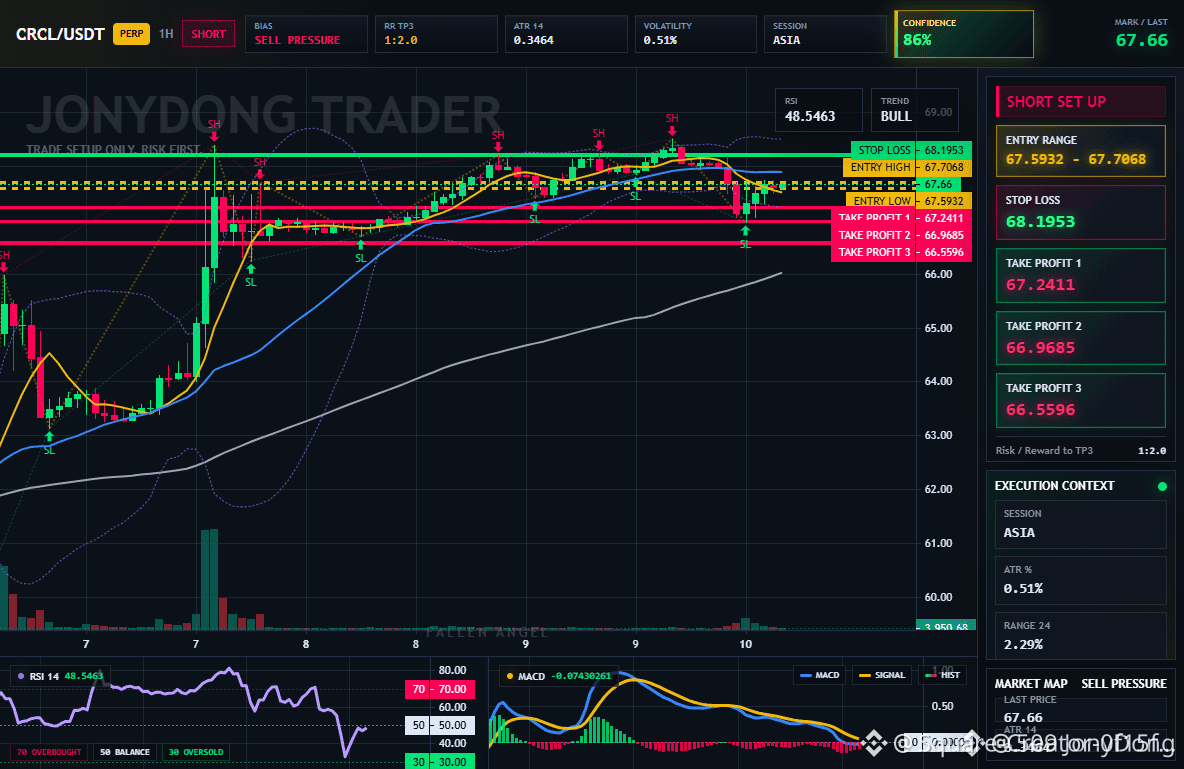The image size is (1184, 769).
Task: Choose the 1H timeframe label
Action: click(x=166, y=34)
